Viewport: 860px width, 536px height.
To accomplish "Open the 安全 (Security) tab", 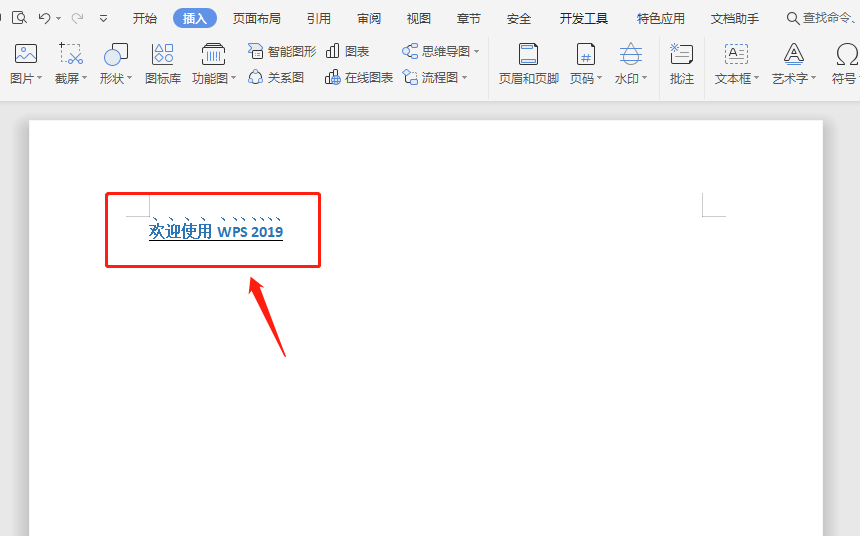I will 519,19.
